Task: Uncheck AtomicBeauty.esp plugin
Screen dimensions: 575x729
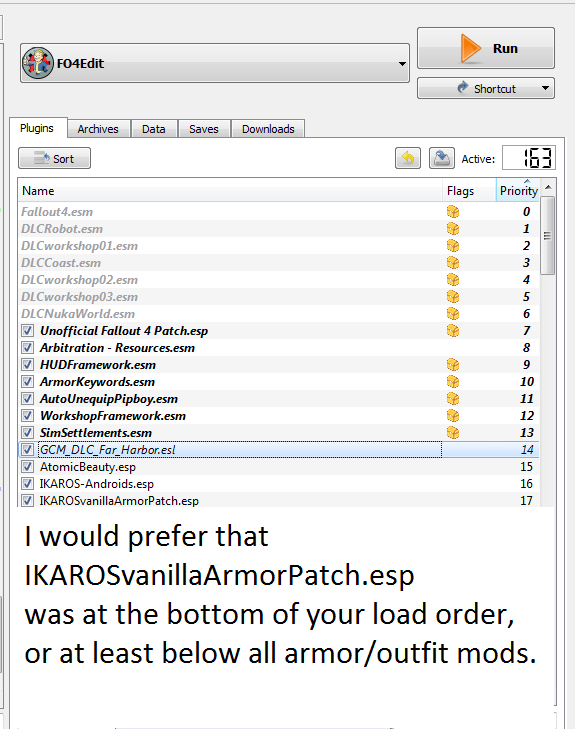Action: coord(27,467)
